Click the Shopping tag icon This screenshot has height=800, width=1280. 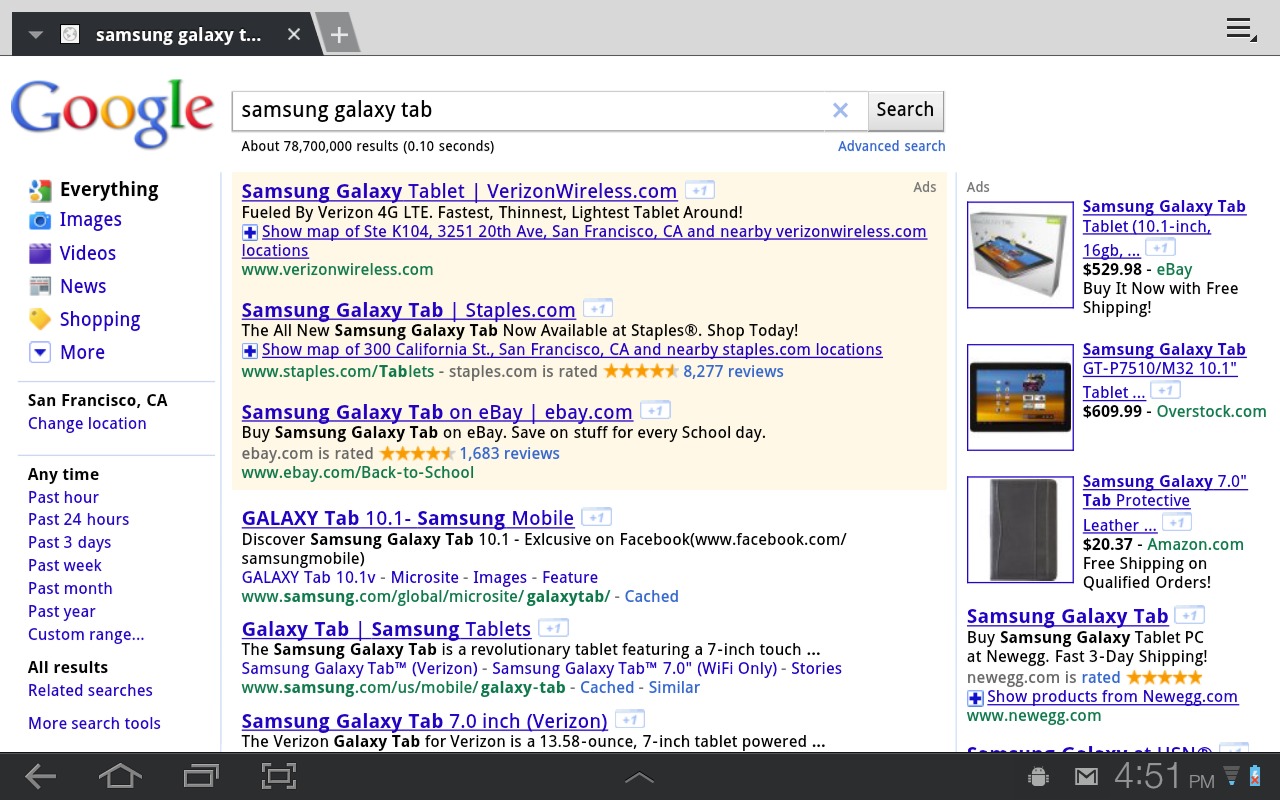coord(40,319)
